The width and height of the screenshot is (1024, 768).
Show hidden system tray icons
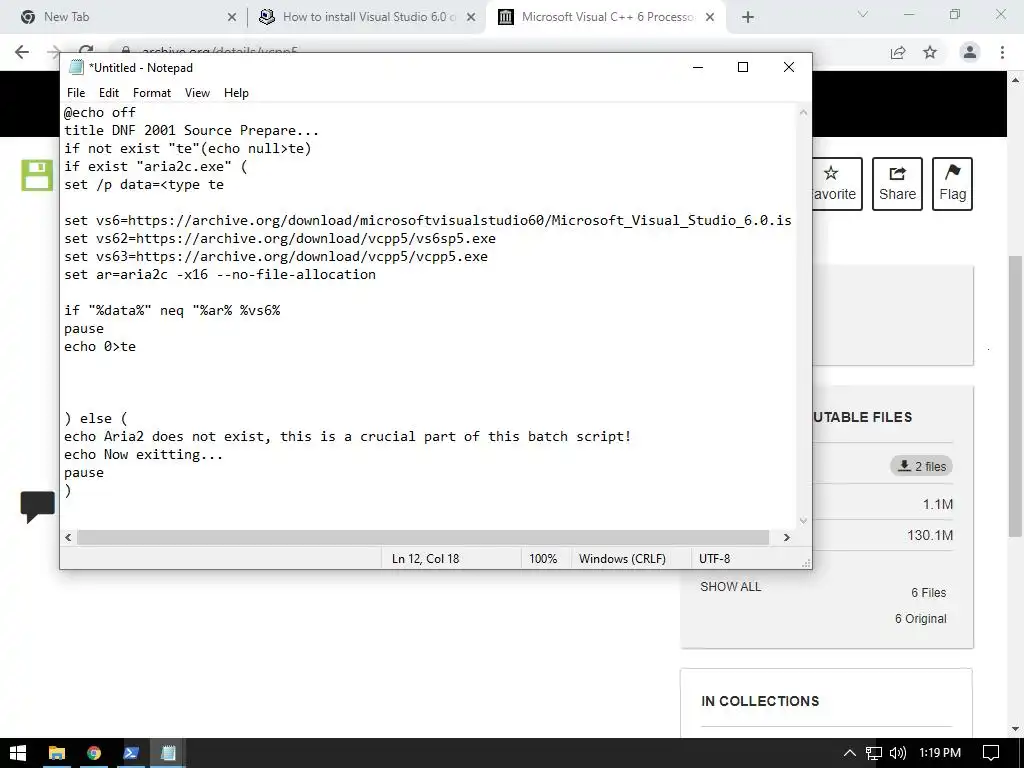[849, 753]
